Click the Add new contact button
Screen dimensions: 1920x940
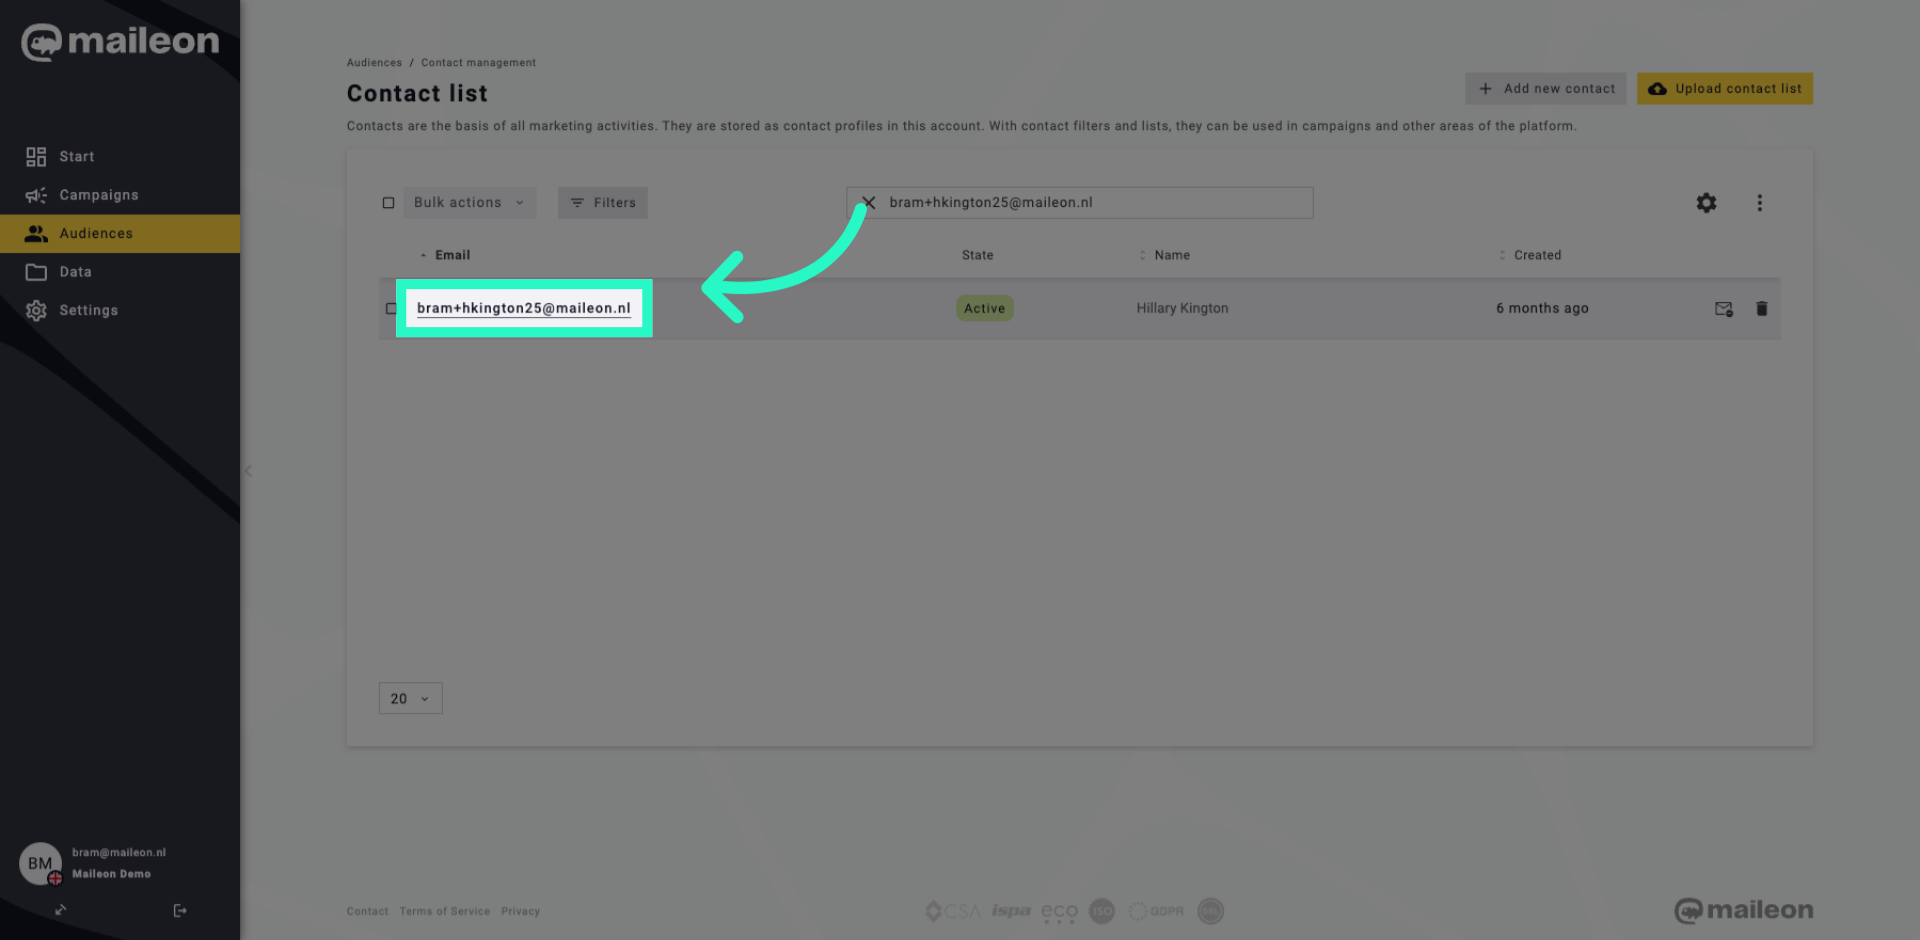pos(1545,88)
